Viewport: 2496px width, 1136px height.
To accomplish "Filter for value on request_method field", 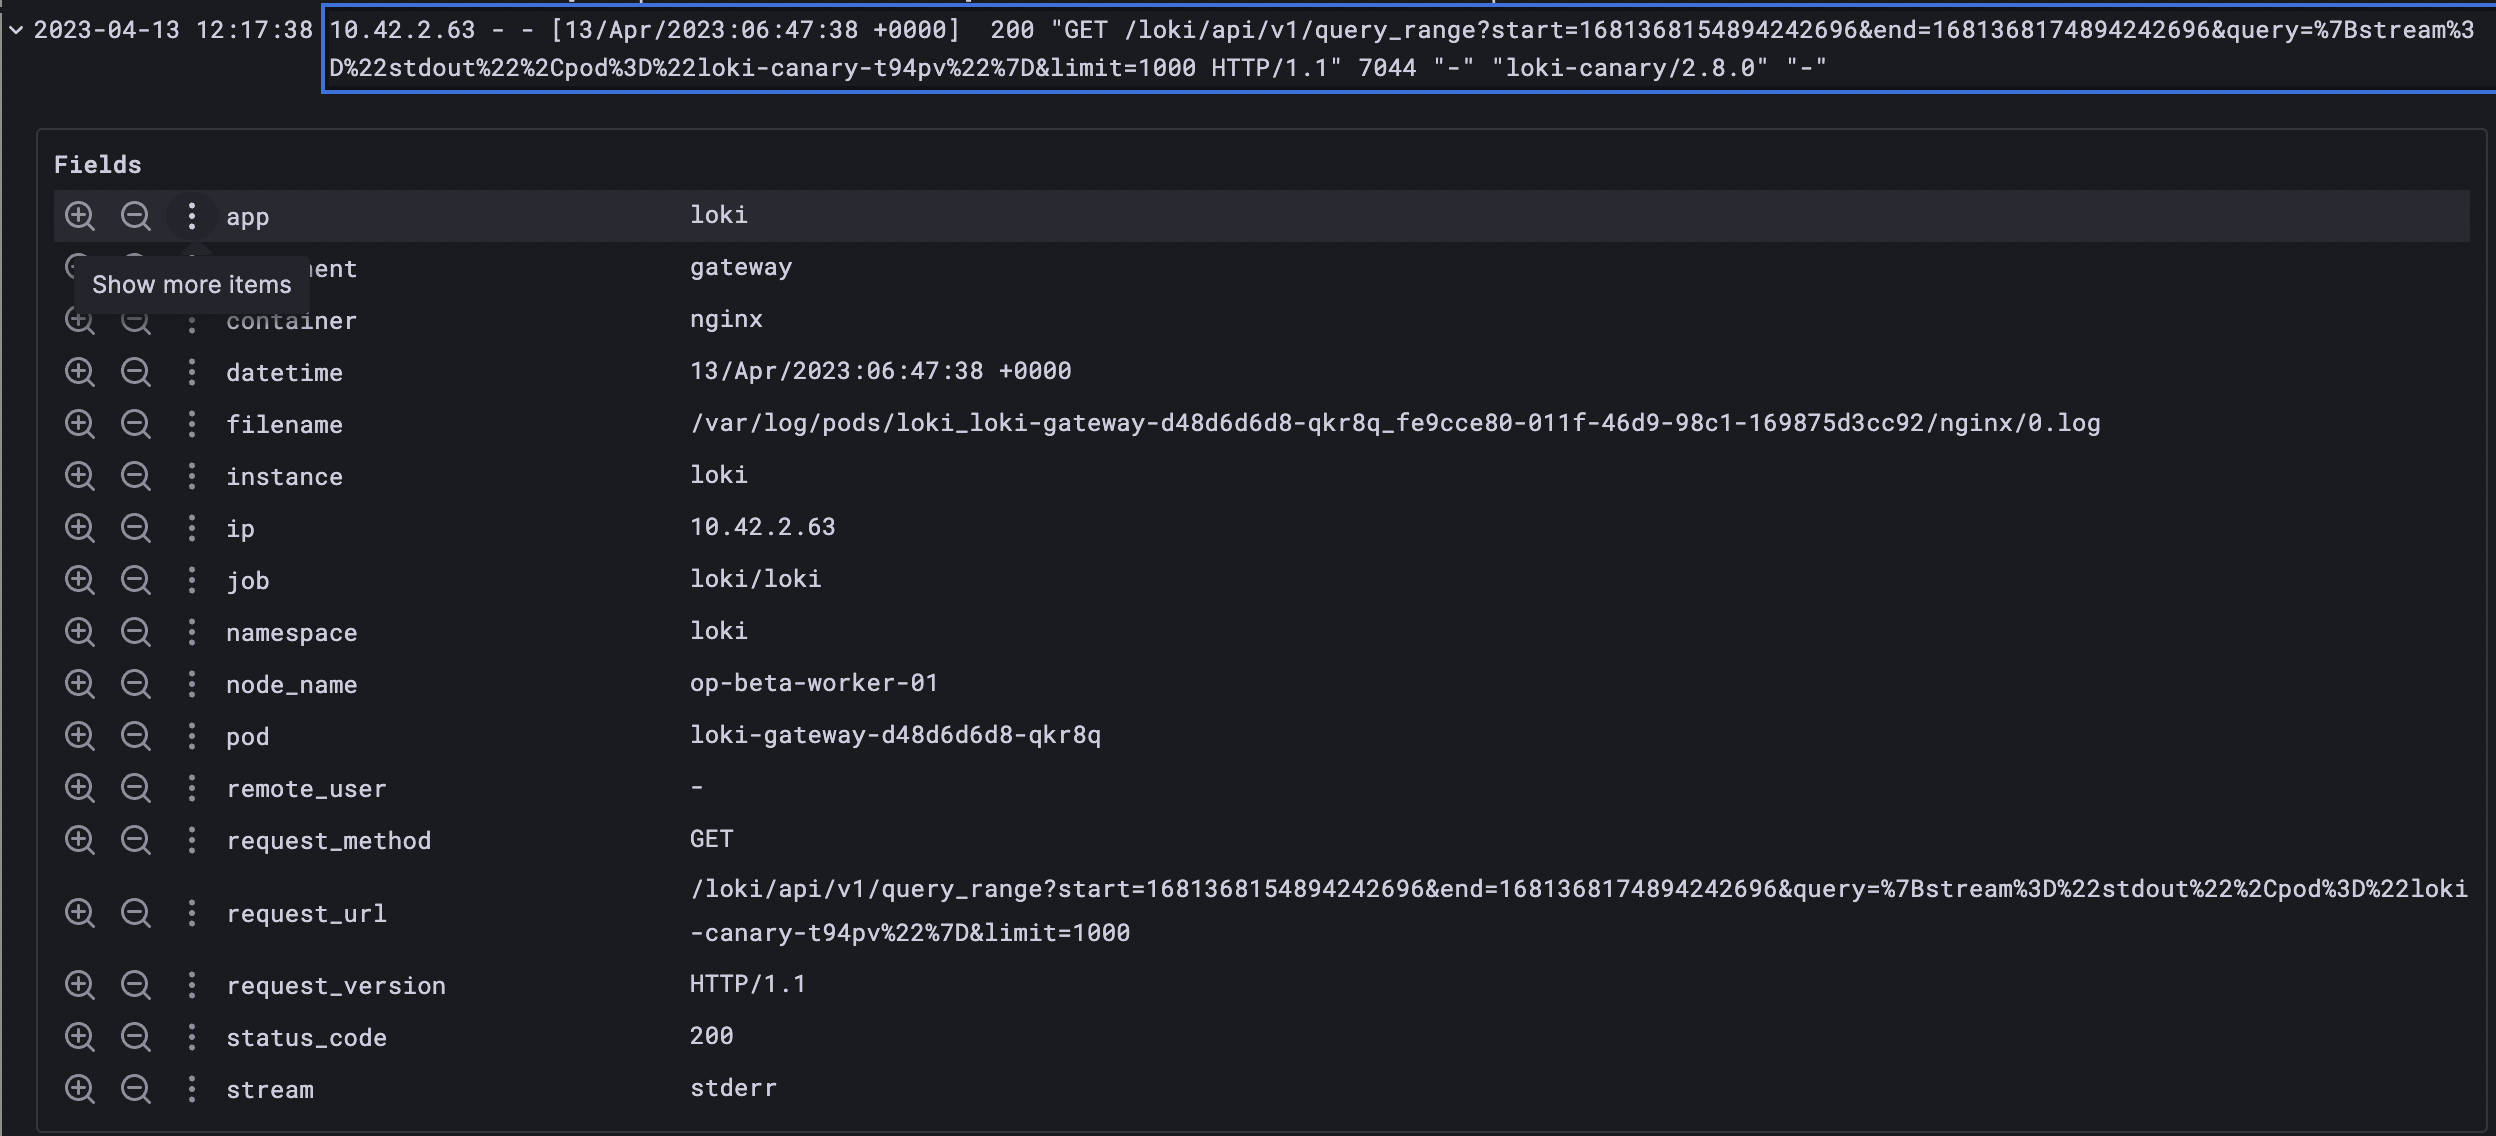I will 79,840.
